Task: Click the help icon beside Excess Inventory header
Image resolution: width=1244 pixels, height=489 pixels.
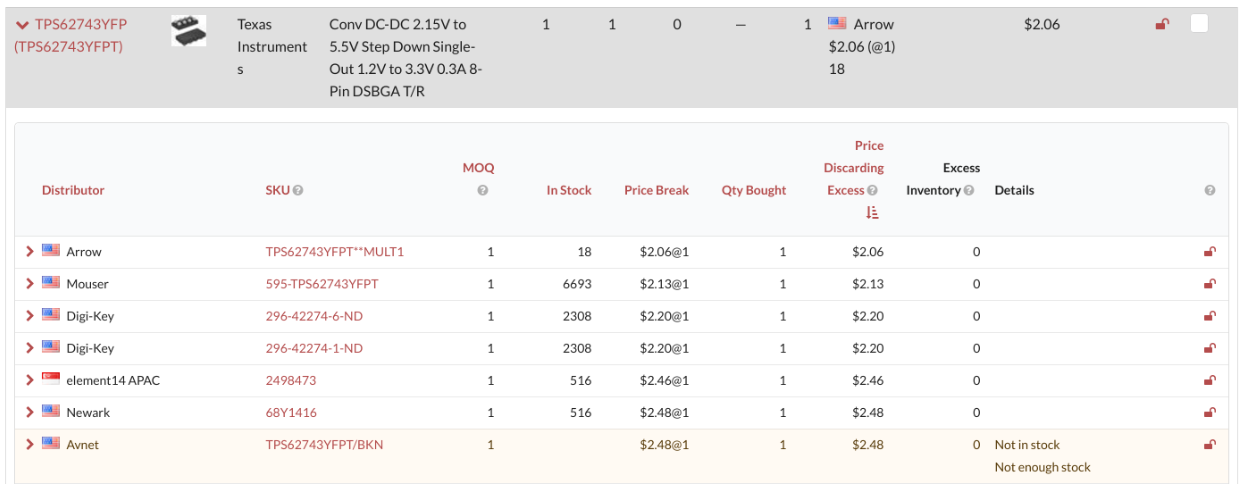Action: point(968,191)
